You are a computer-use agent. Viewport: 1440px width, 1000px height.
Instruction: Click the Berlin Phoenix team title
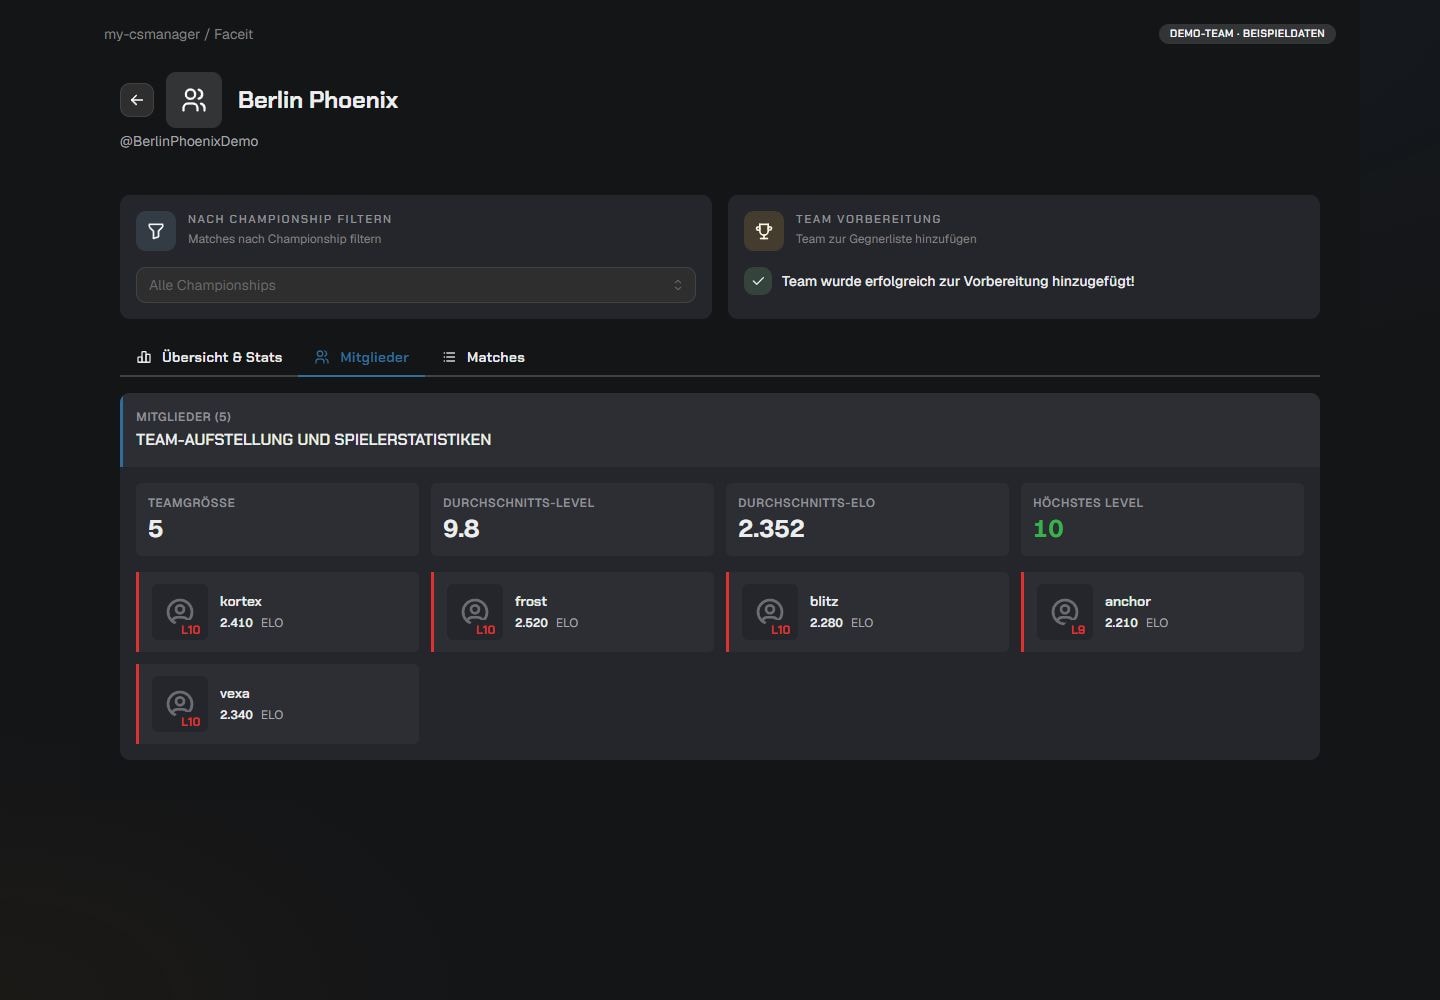pos(318,100)
